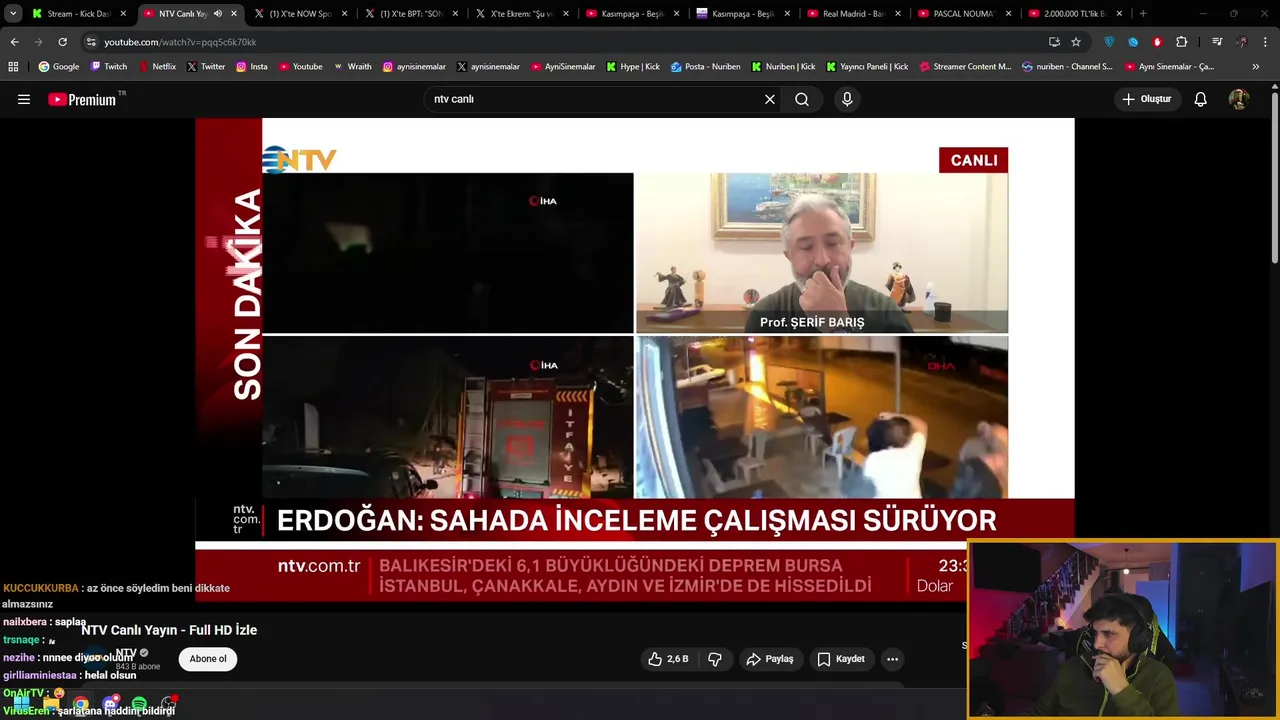1280x720 pixels.
Task: View site information icon in address bar
Action: click(x=91, y=42)
